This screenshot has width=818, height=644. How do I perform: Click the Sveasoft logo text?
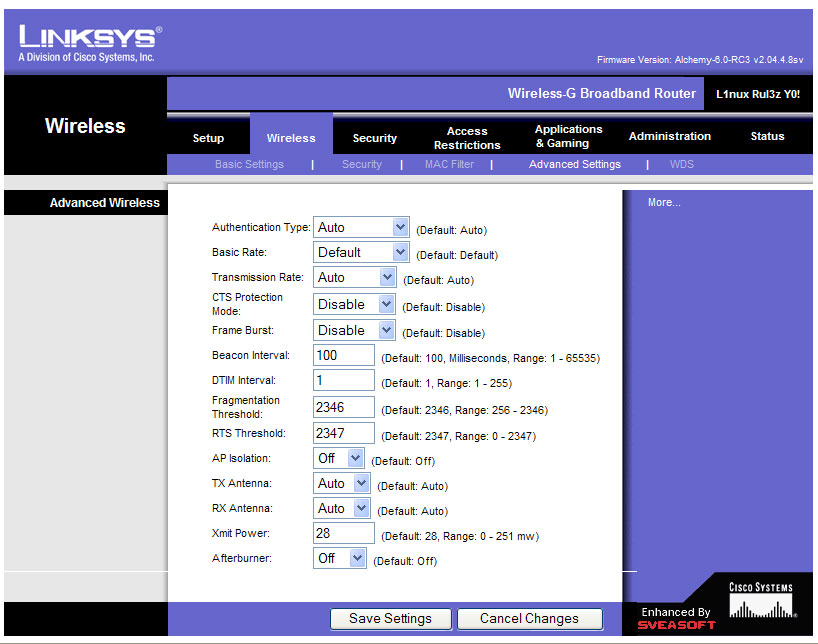point(677,625)
